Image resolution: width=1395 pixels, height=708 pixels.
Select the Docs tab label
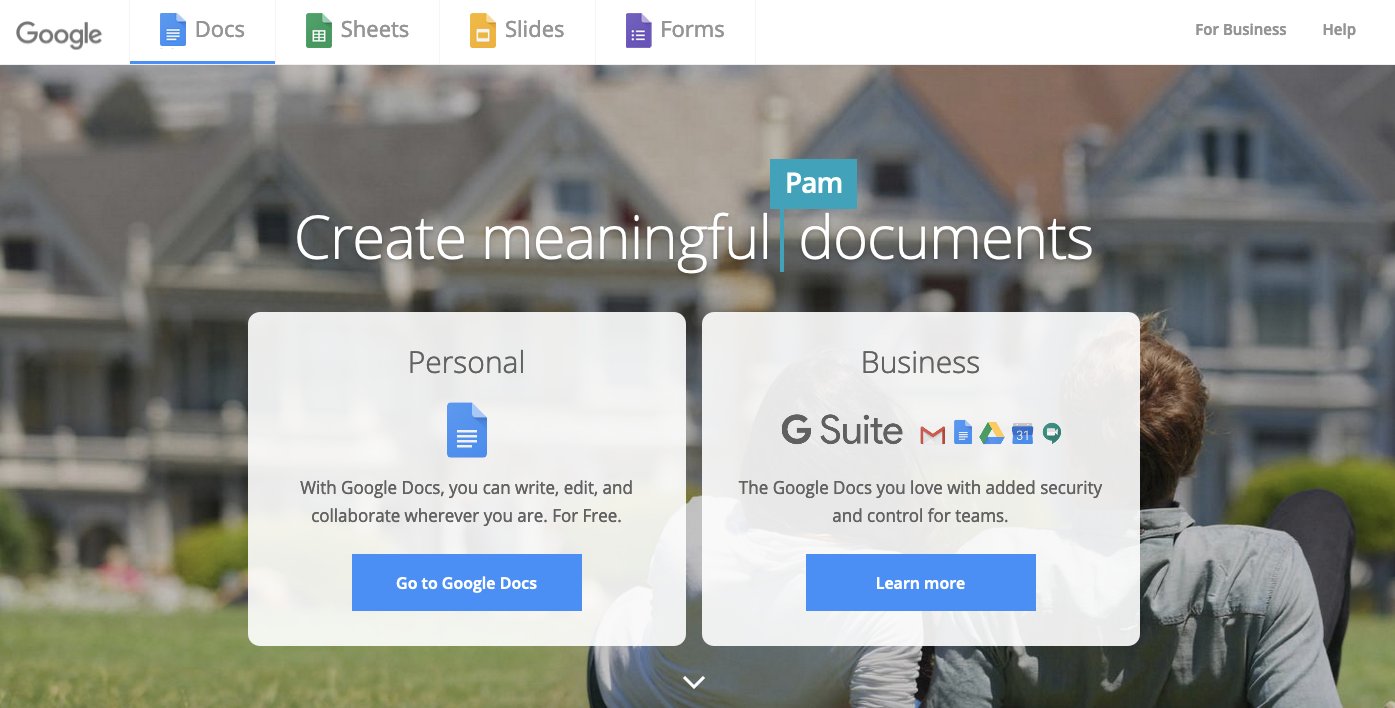pyautogui.click(x=220, y=30)
